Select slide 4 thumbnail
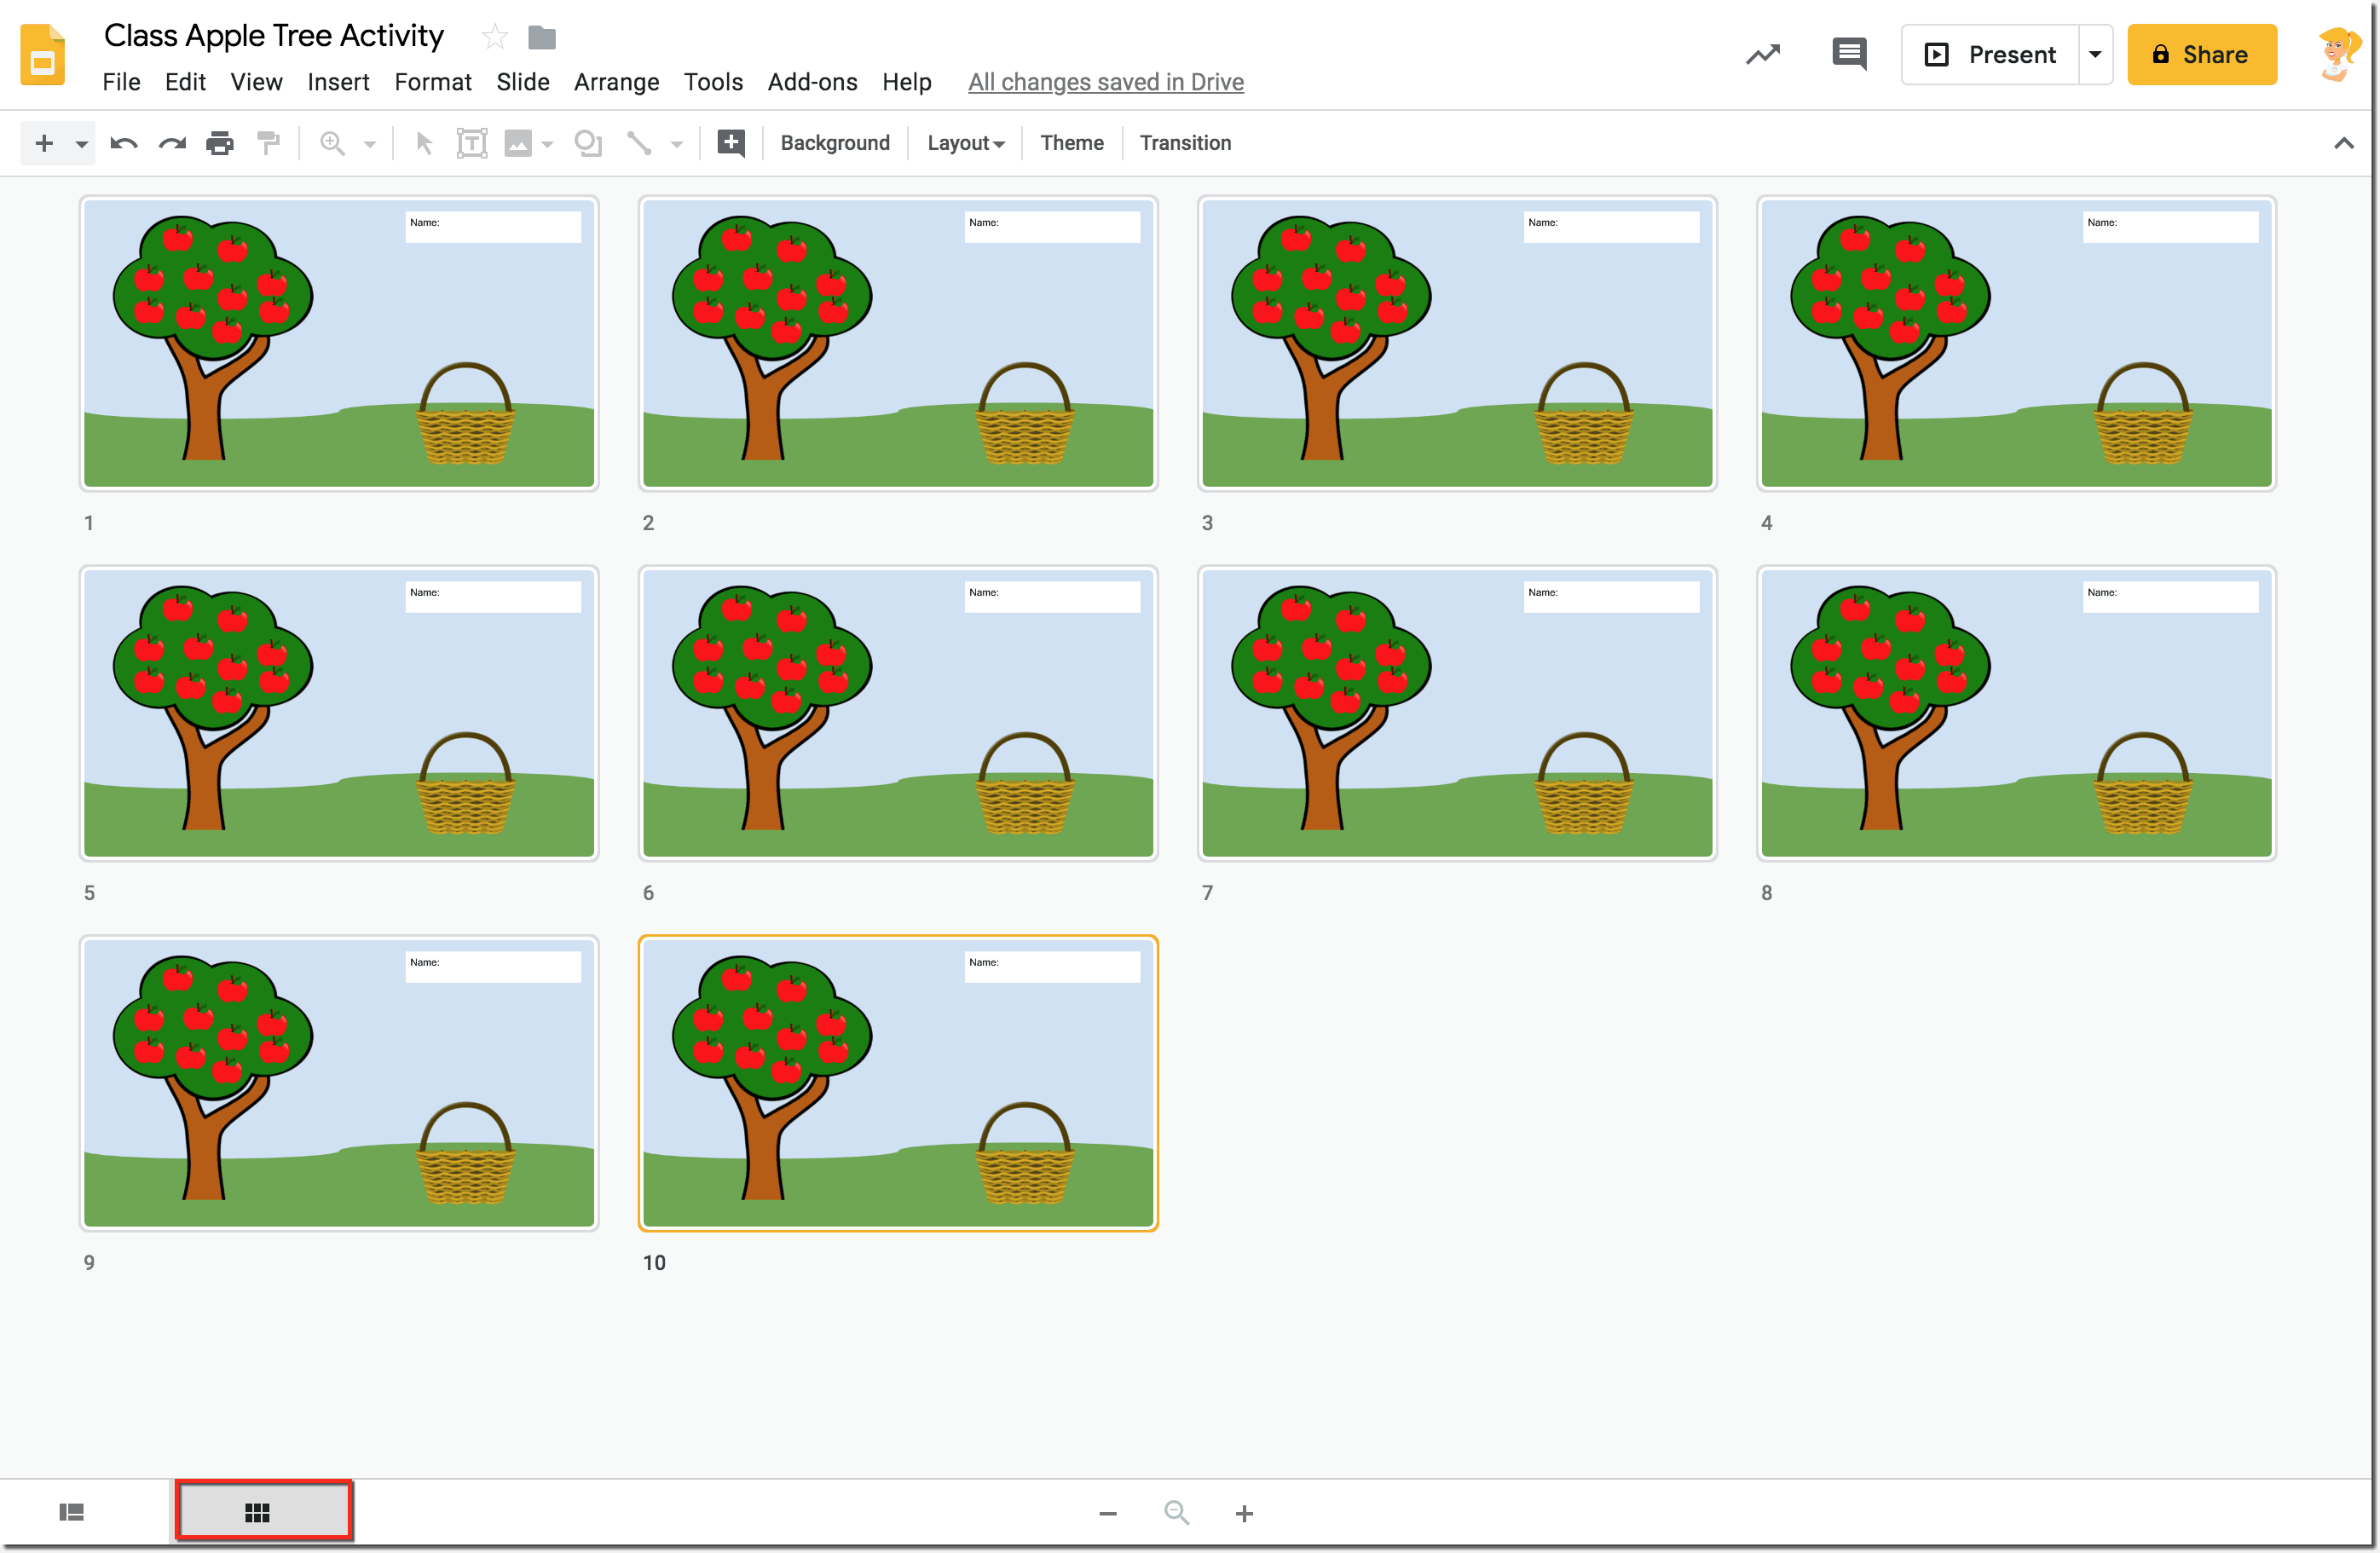 click(x=2016, y=343)
